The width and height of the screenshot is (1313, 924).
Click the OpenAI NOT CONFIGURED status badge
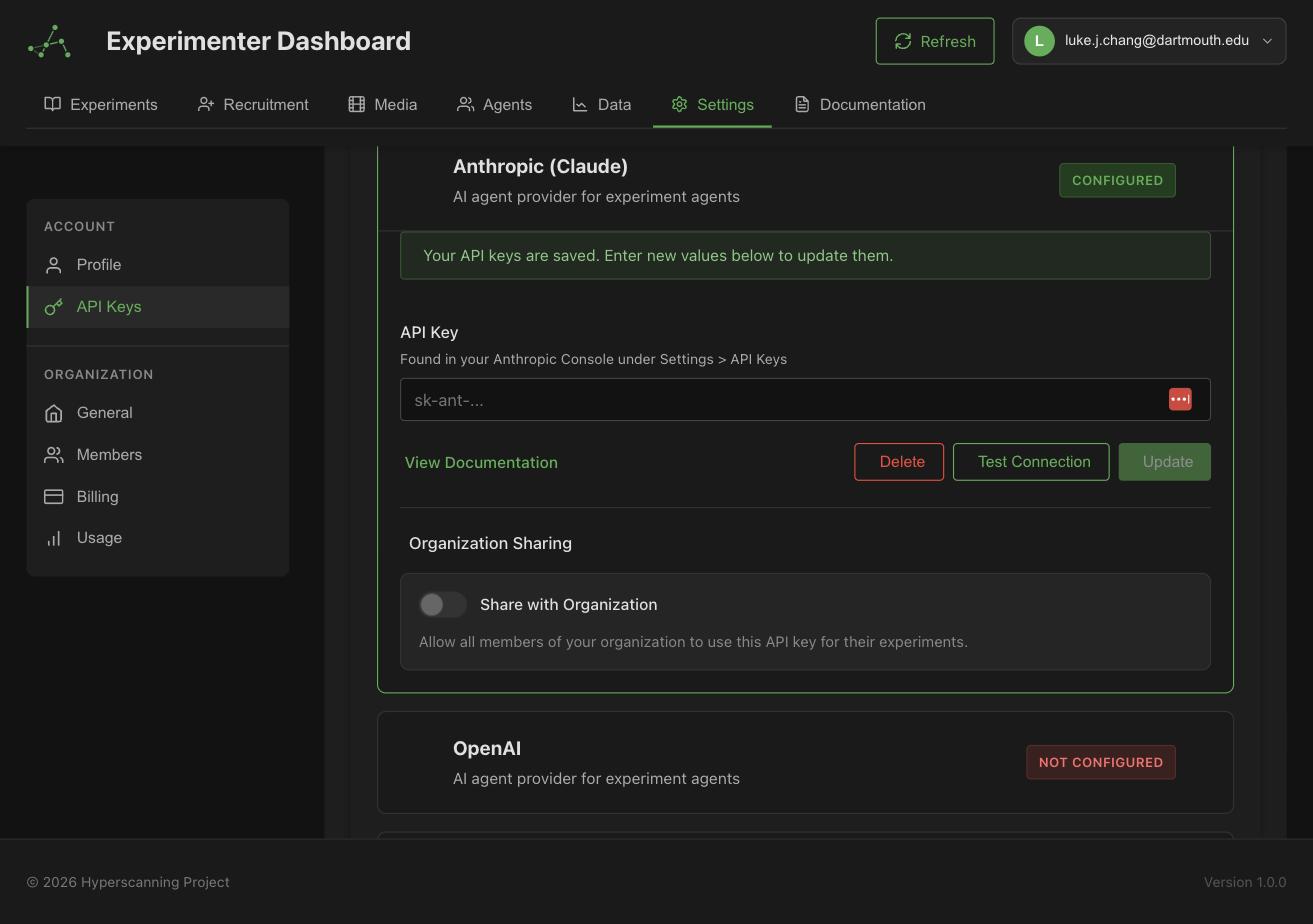[x=1100, y=762]
